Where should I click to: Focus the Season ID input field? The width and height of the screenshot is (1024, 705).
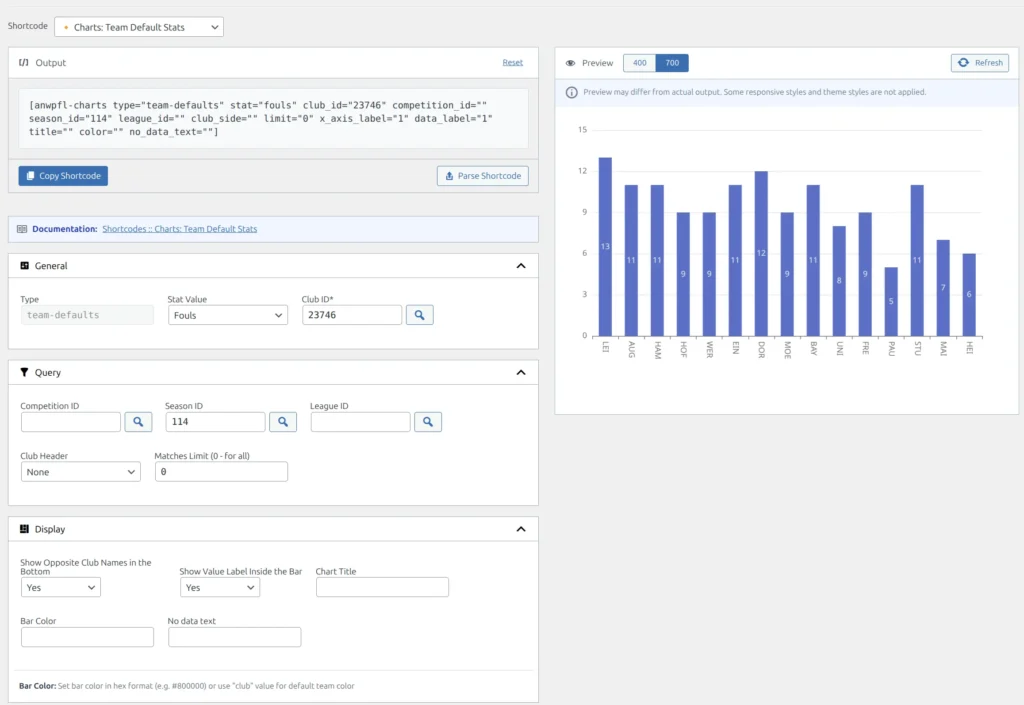pyautogui.click(x=216, y=422)
